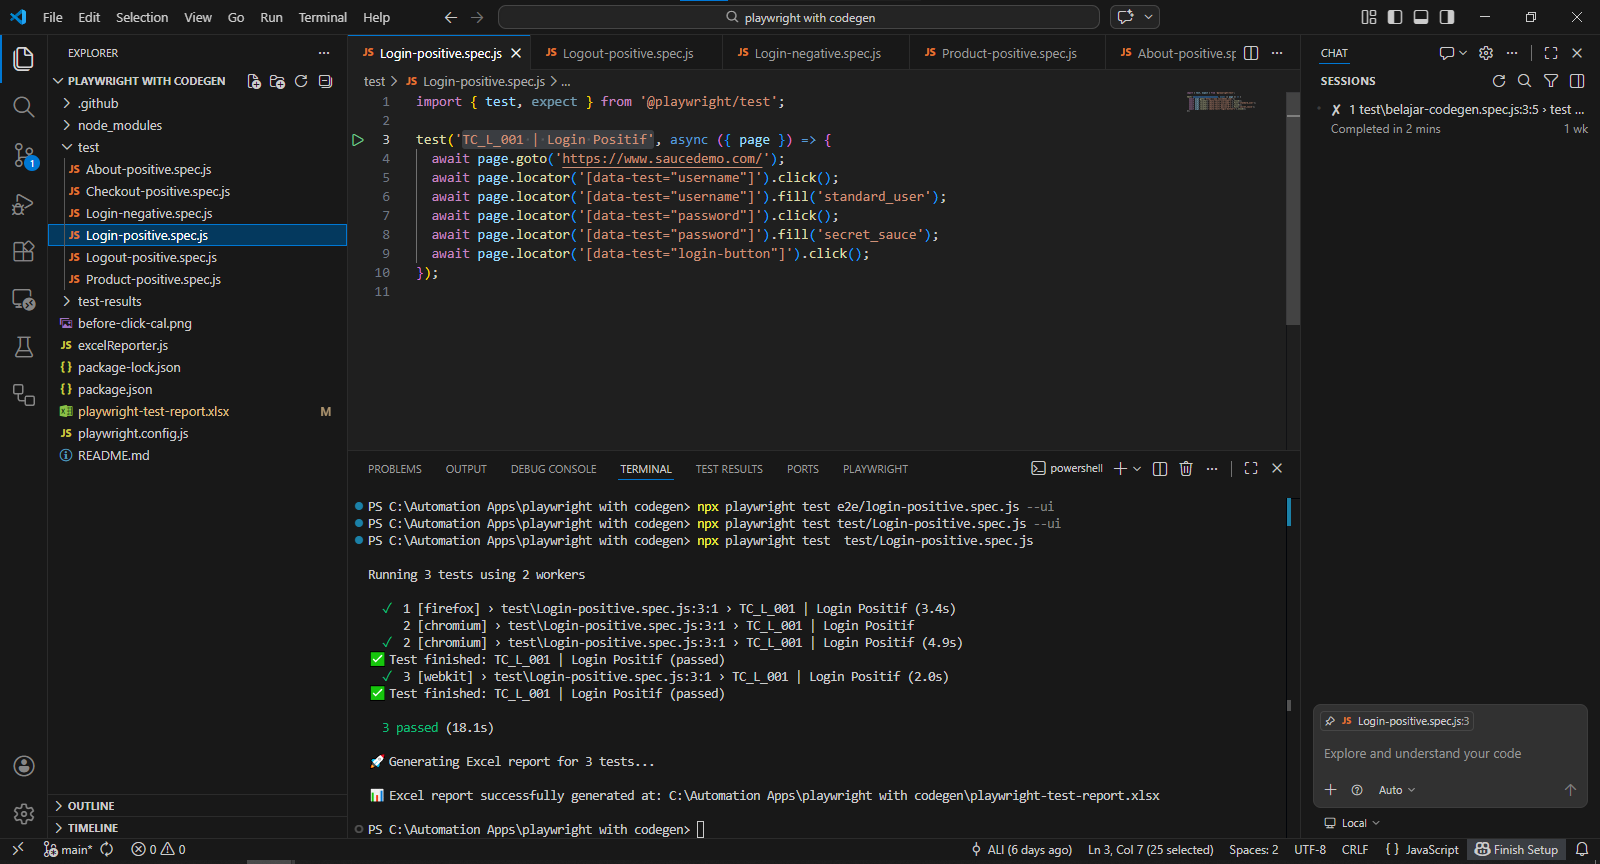Open the Terminal menu
The height and width of the screenshot is (864, 1600).
pos(323,17)
